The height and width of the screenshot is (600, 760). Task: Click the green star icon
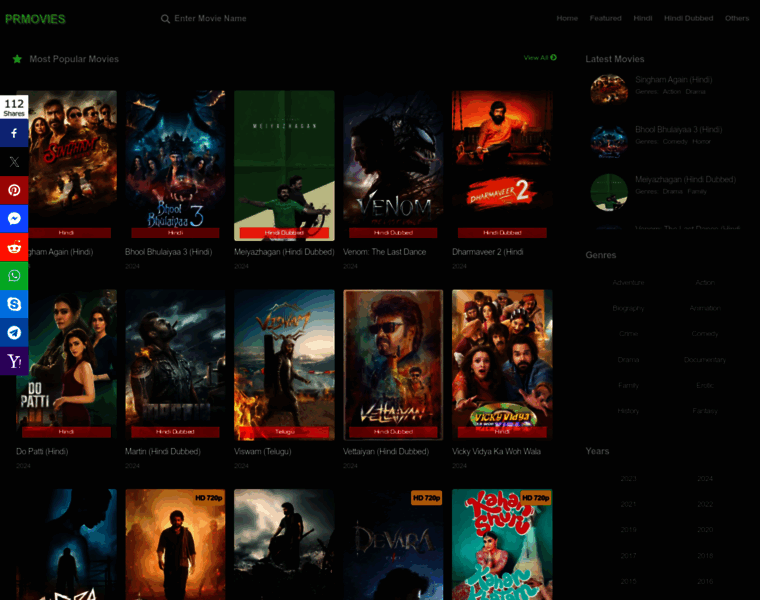pyautogui.click(x=17, y=59)
